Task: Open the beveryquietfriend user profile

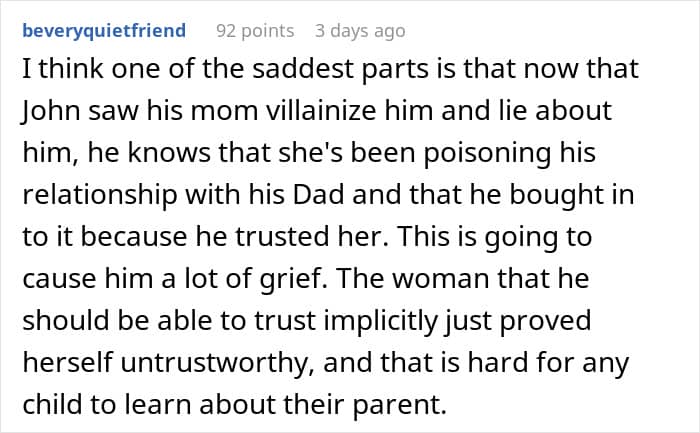Action: pyautogui.click(x=103, y=31)
